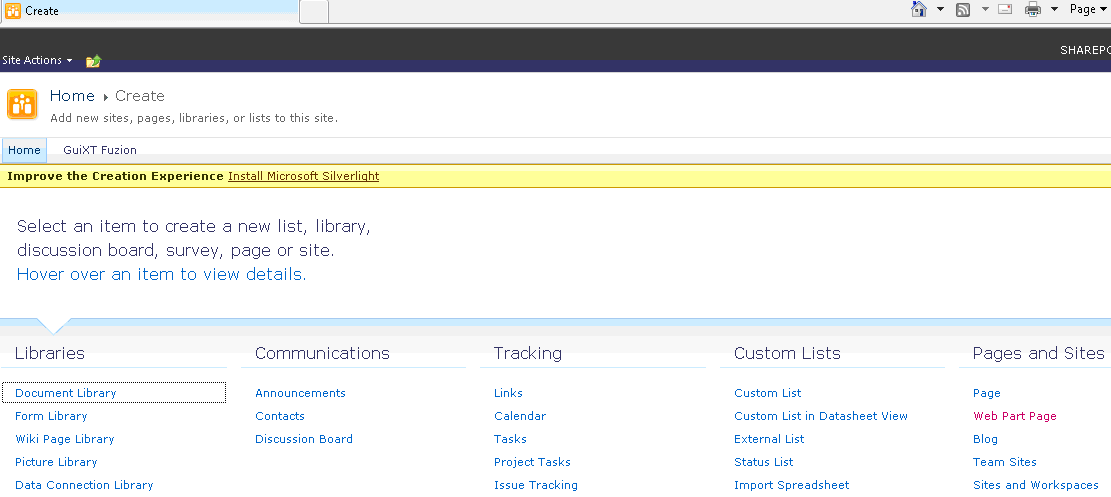Select the Issue Tracking link
Image resolution: width=1111 pixels, height=497 pixels.
pos(536,485)
